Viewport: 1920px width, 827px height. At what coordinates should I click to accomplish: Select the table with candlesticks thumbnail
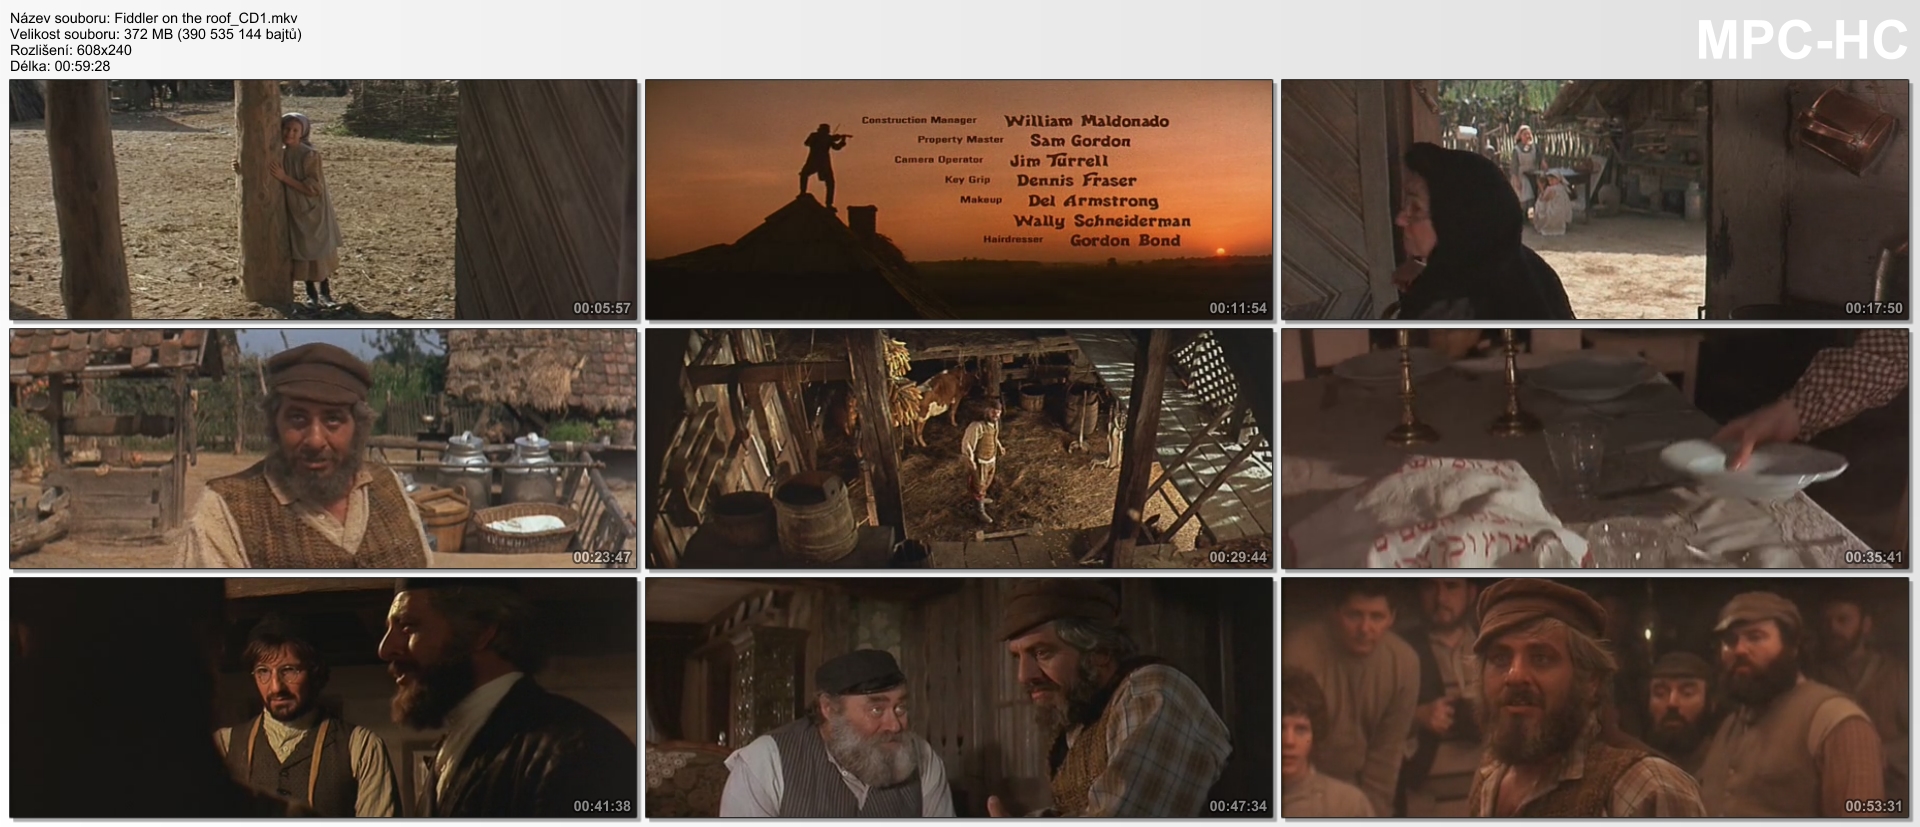click(1594, 449)
